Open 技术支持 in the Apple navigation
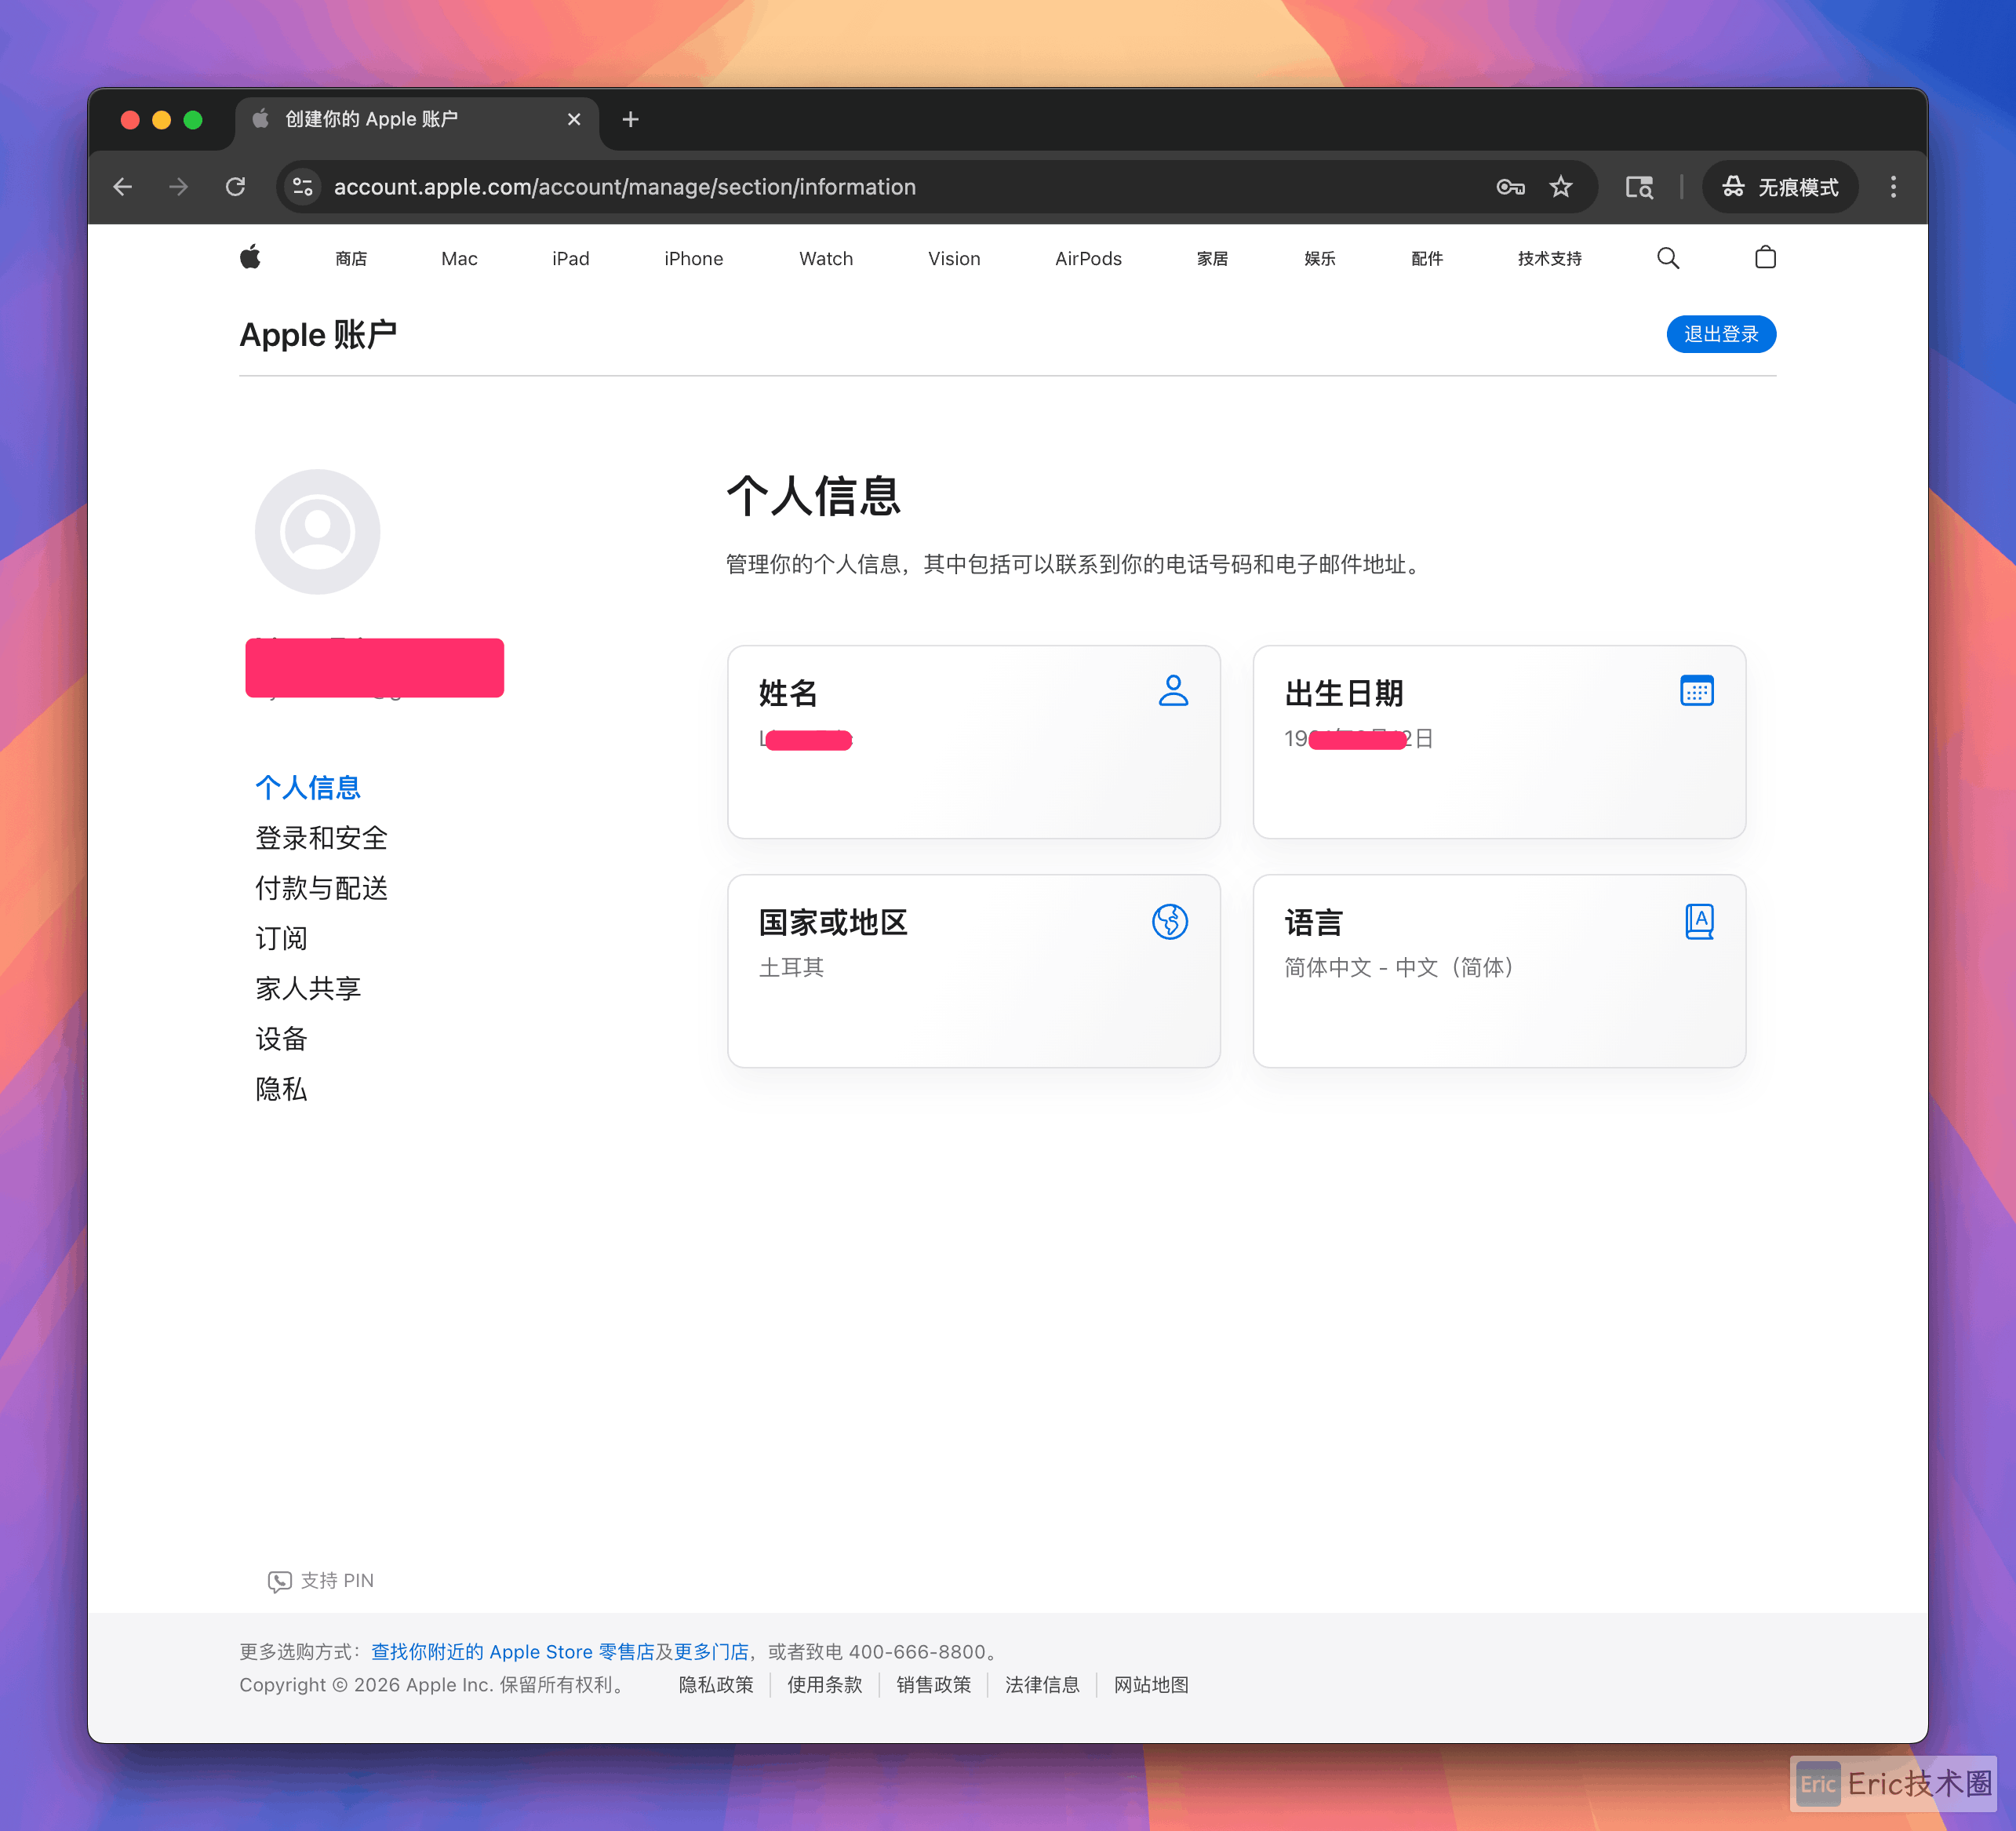 (x=1550, y=259)
